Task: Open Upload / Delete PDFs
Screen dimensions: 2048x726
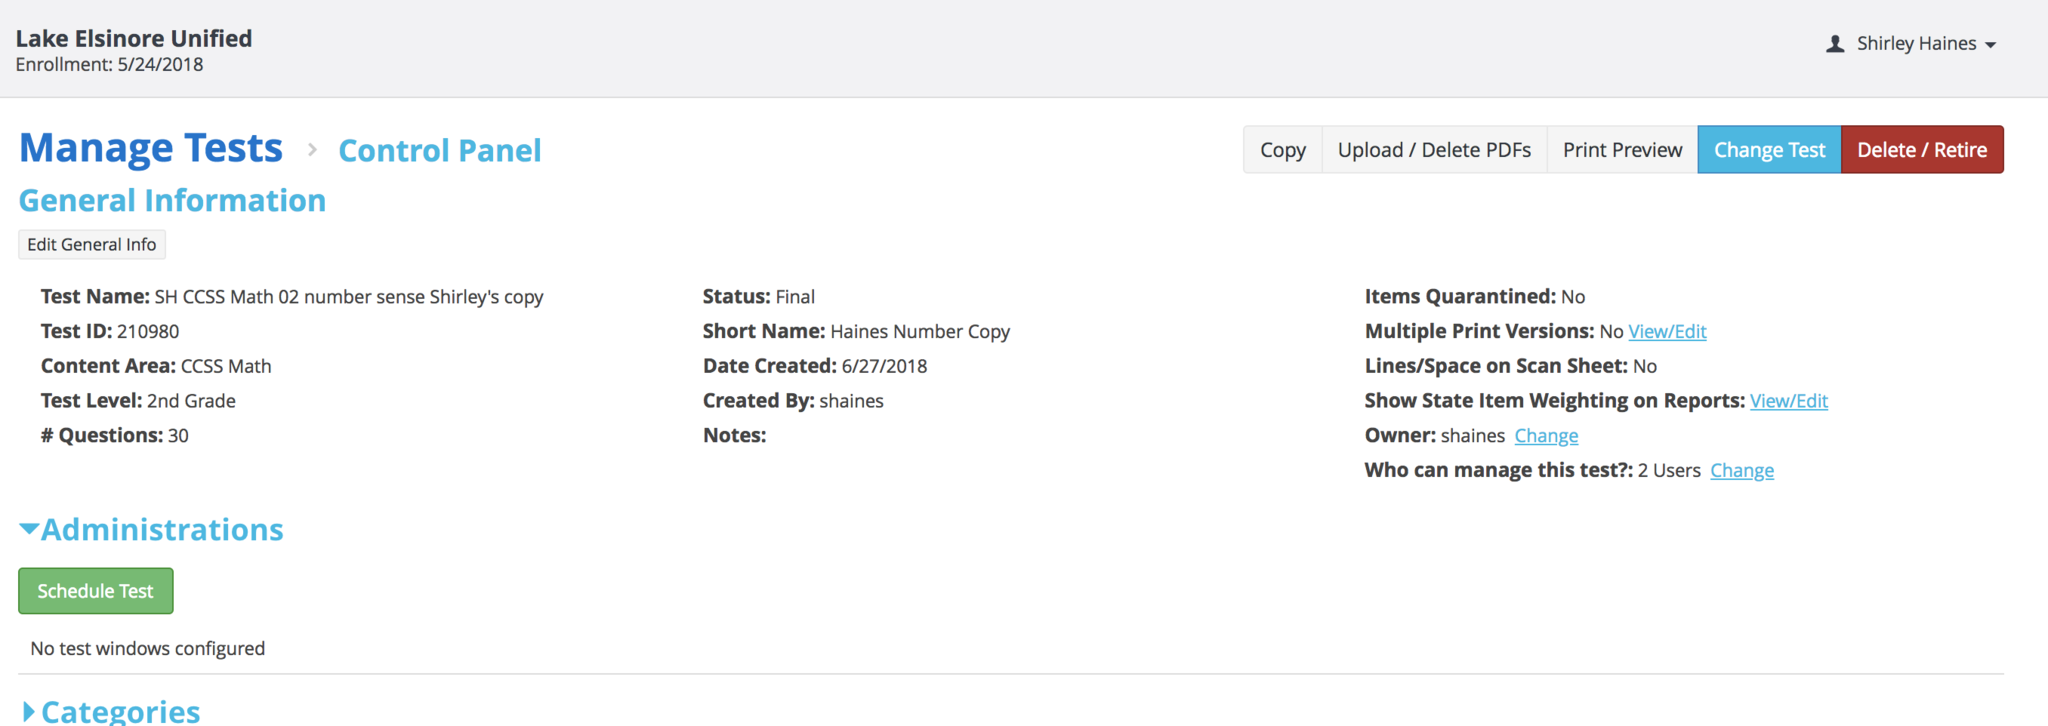Action: coord(1434,150)
